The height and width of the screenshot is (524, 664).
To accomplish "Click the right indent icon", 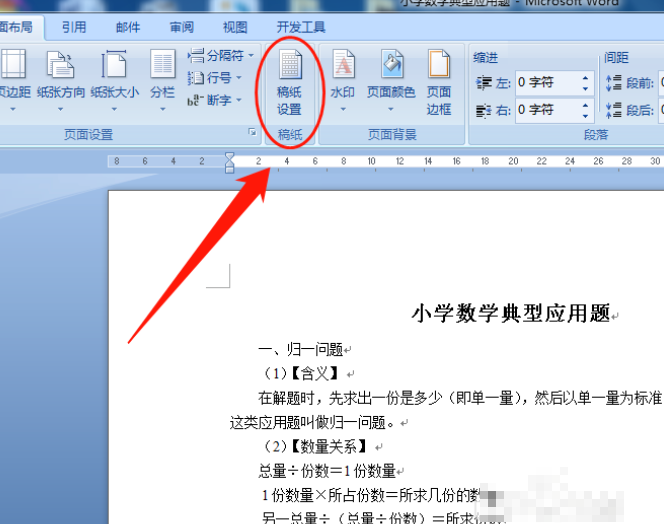I will pyautogui.click(x=484, y=111).
